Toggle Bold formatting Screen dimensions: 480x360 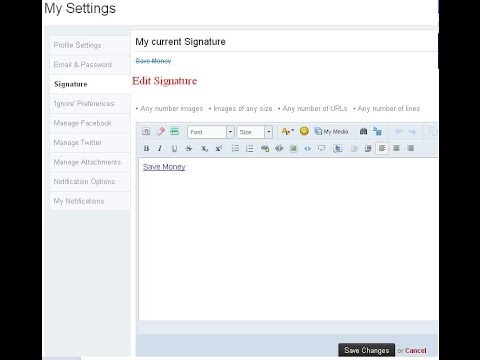coord(146,149)
